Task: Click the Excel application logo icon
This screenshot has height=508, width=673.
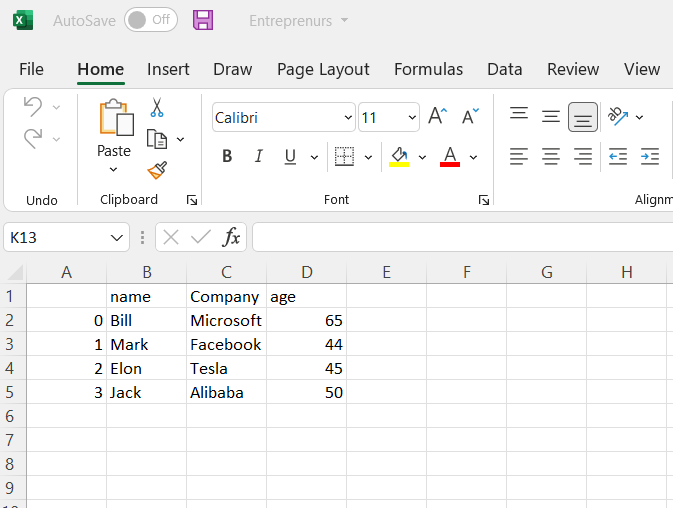Action: tap(23, 20)
